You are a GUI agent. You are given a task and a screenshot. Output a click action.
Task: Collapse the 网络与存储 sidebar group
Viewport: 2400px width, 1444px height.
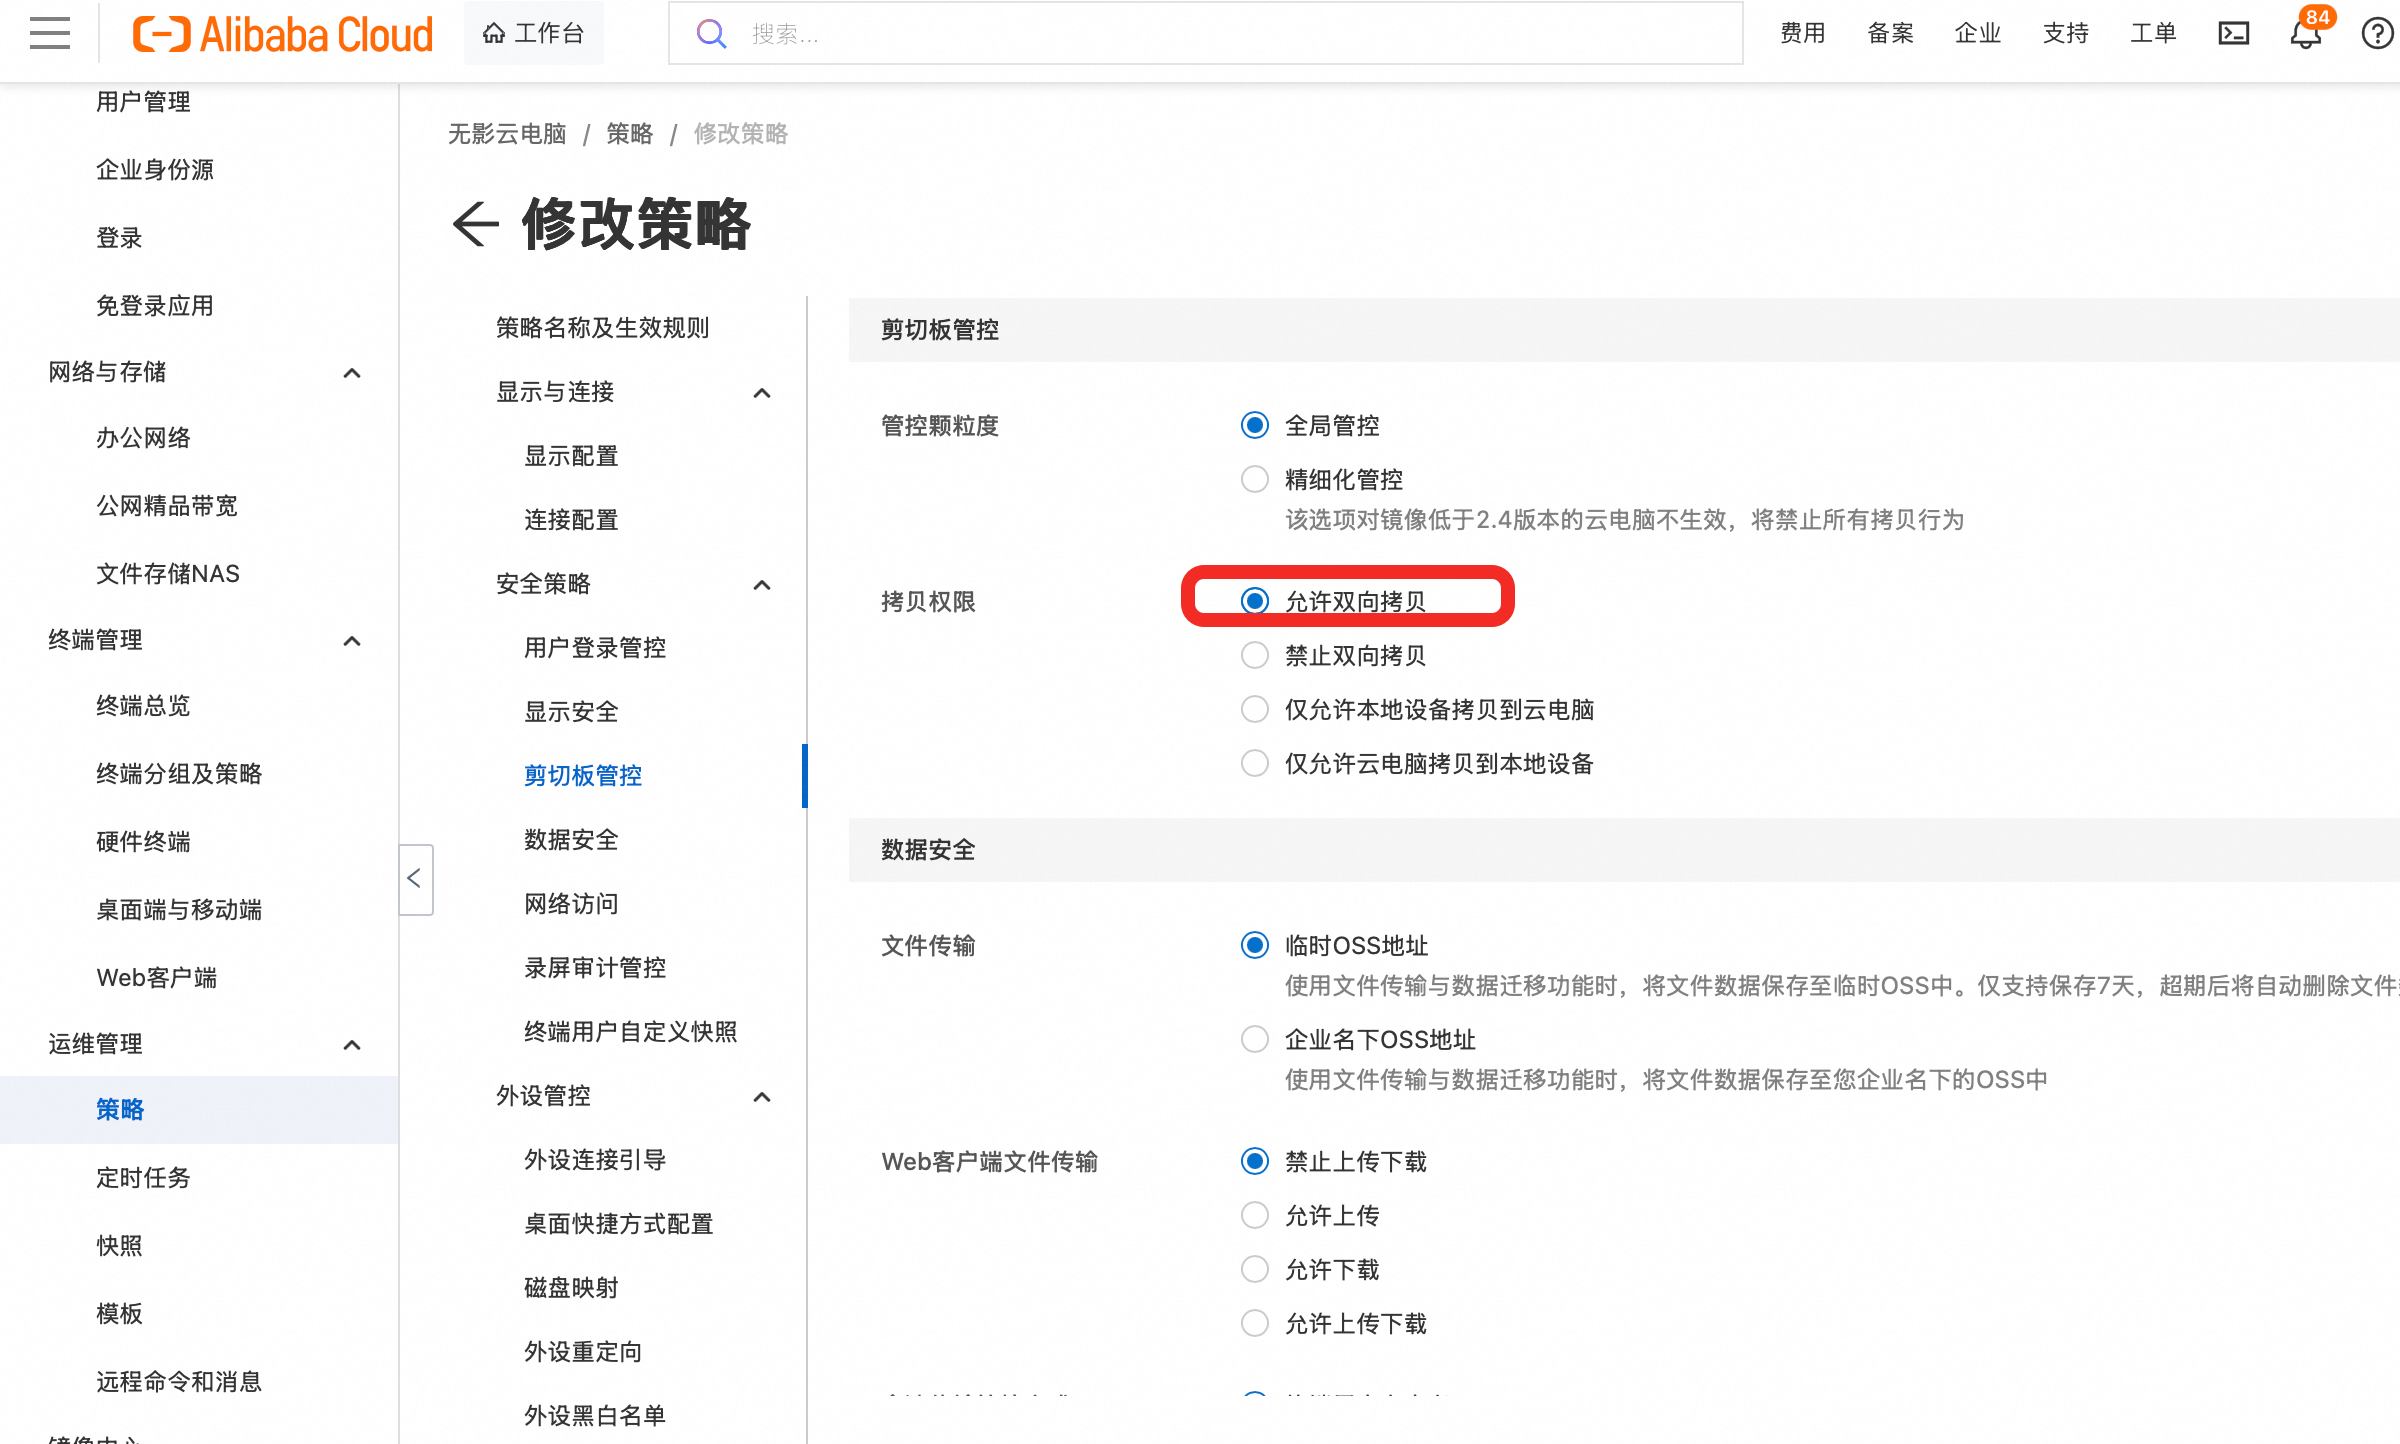[352, 373]
